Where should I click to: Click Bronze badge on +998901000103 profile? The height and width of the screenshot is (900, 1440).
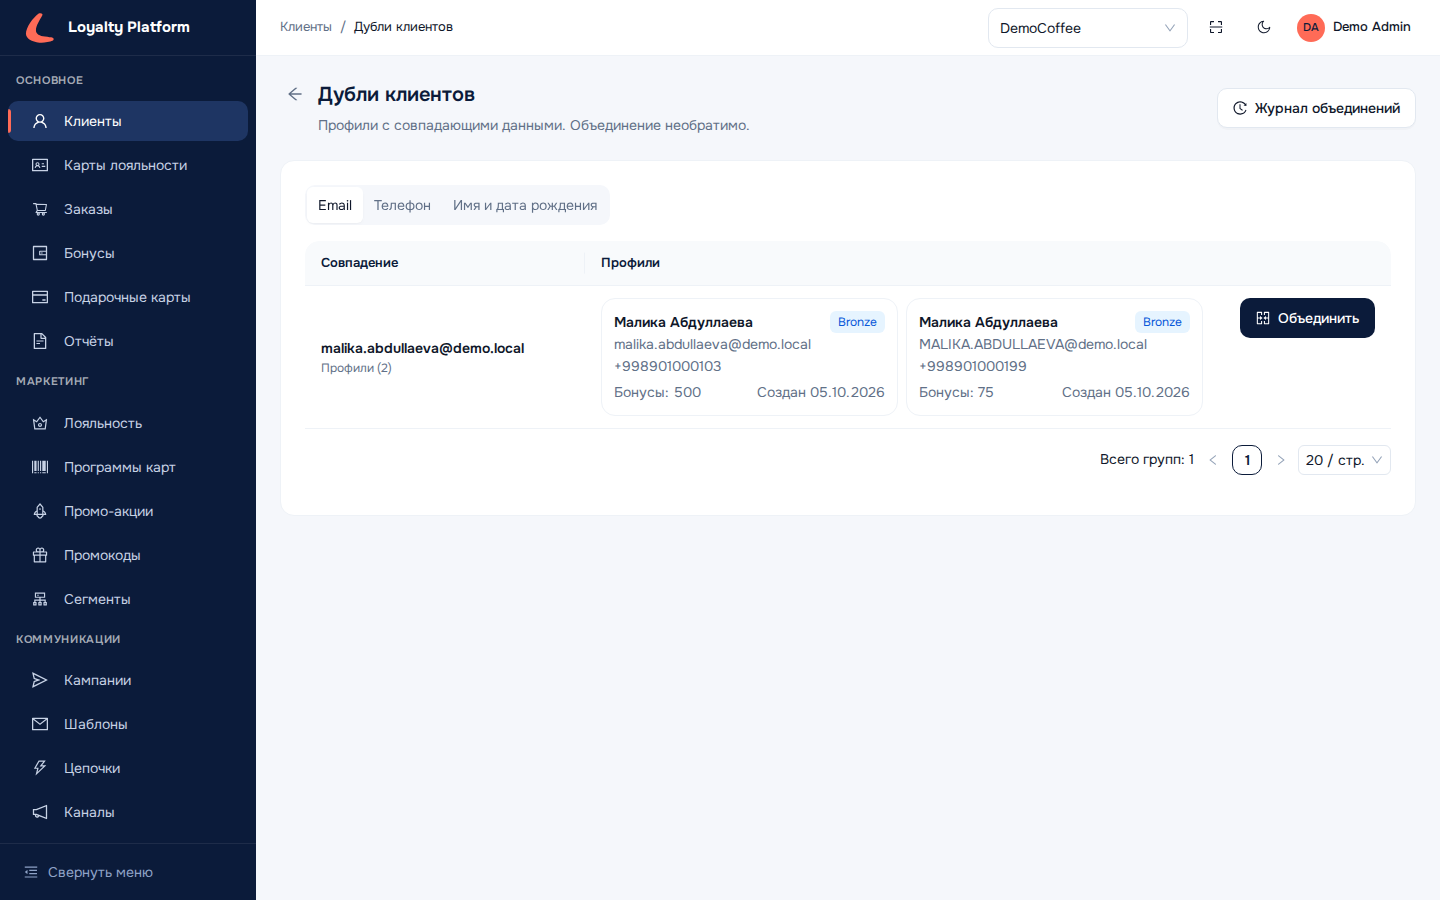pos(857,322)
